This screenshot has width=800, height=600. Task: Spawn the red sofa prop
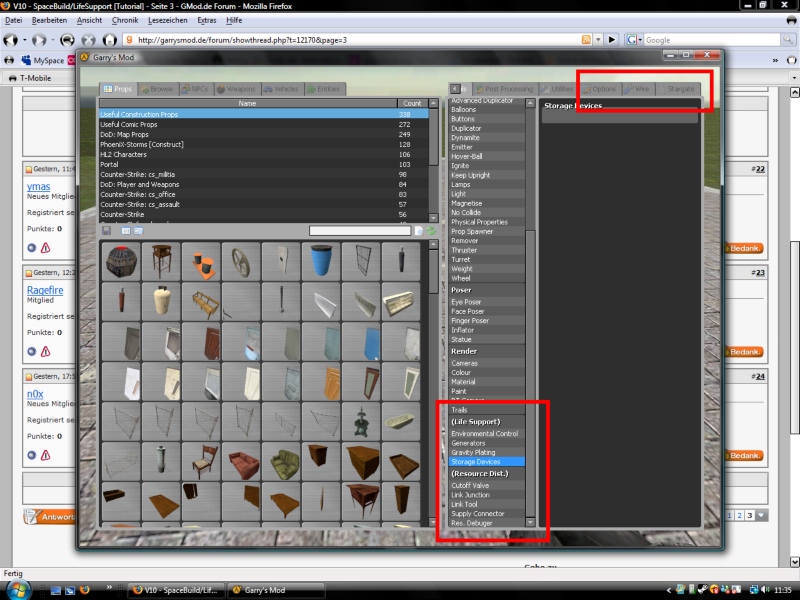241,464
